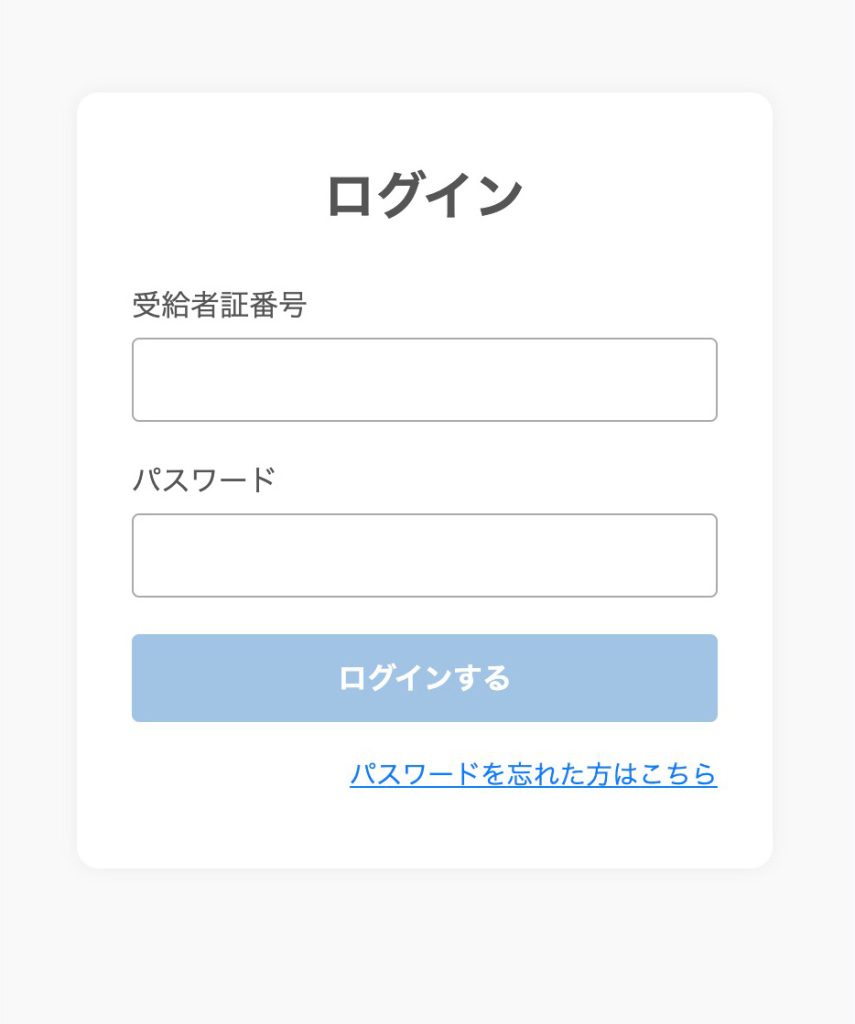Click the パスワード field label
Screen dimensions: 855x1024
[x=203, y=481]
